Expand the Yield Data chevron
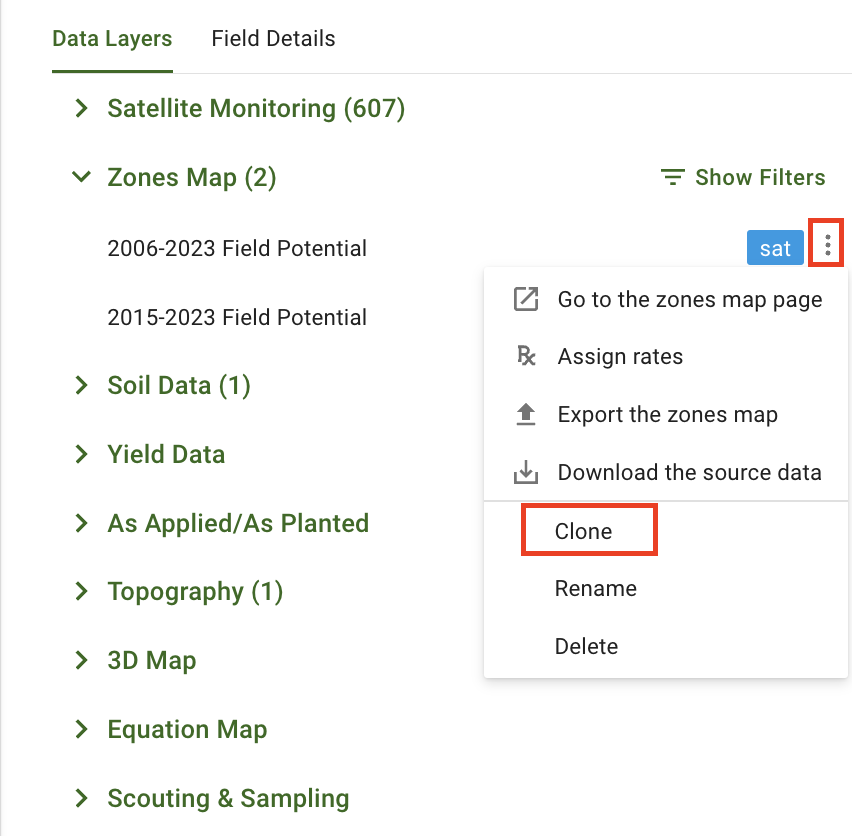The image size is (852, 836). click(82, 454)
